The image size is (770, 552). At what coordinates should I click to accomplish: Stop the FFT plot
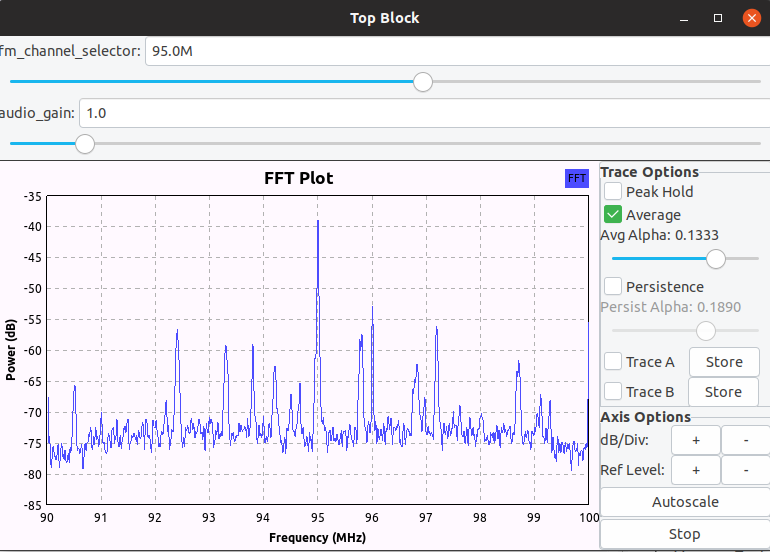point(684,534)
